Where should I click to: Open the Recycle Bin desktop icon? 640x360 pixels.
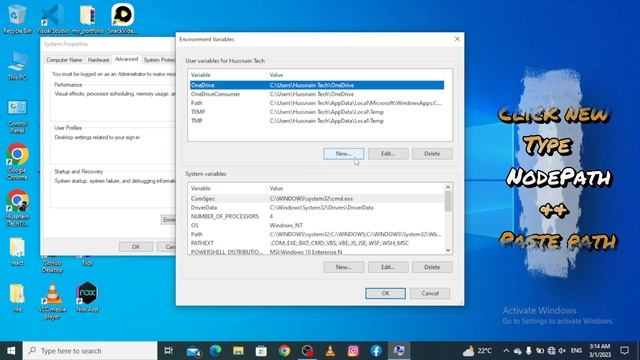[x=16, y=18]
